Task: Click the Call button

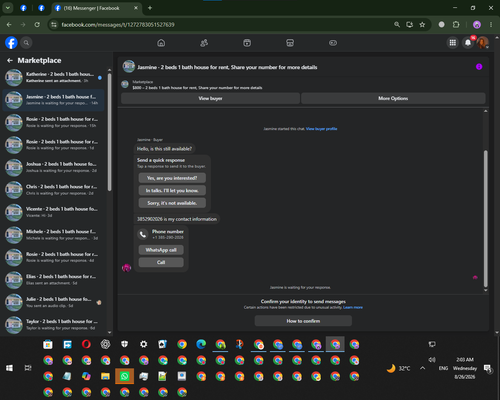Action: (161, 262)
